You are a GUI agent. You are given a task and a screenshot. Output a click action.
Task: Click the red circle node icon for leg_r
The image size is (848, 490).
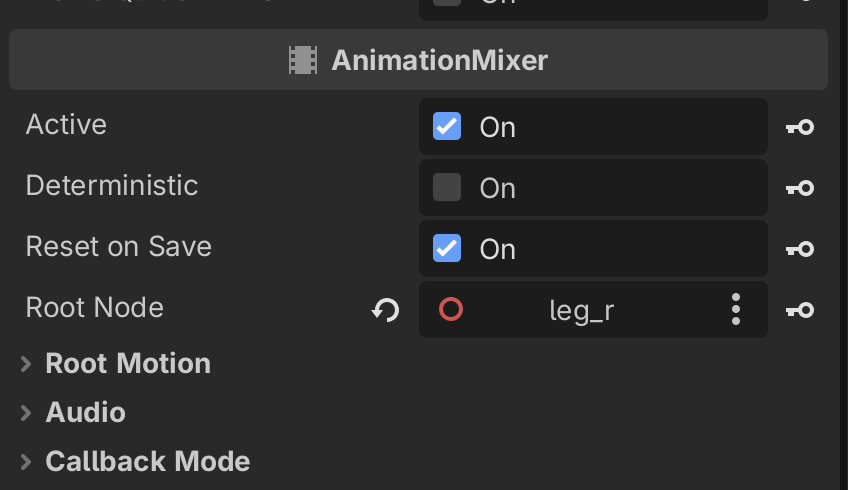(450, 310)
